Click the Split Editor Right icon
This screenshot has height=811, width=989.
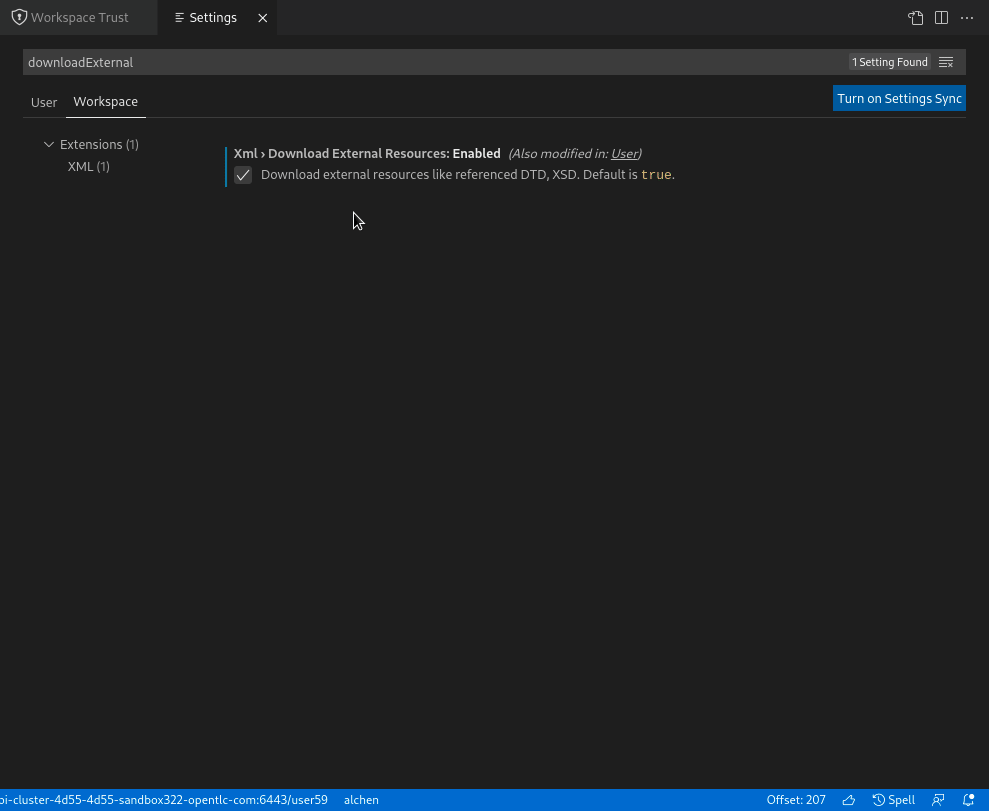coord(941,18)
